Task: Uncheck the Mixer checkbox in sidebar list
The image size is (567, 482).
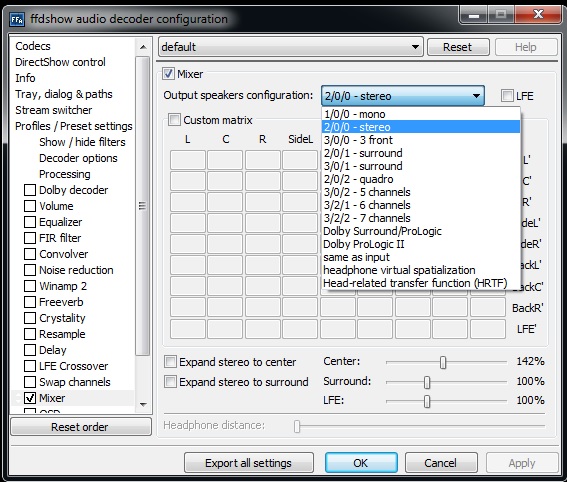Action: click(x=30, y=398)
